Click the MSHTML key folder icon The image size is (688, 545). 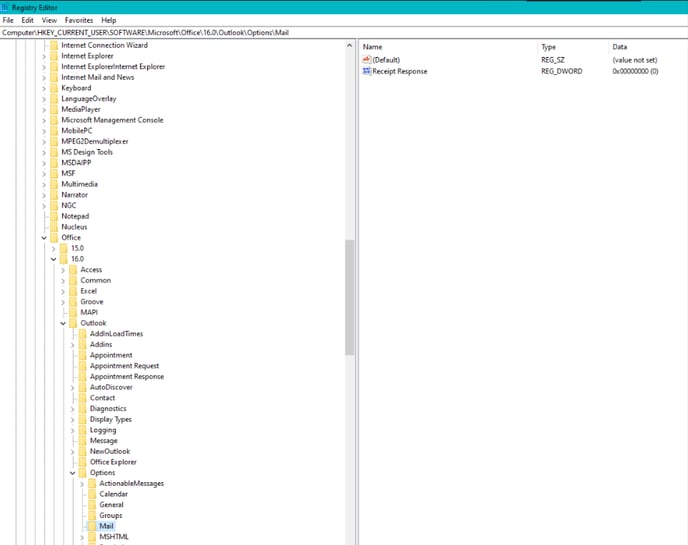pyautogui.click(x=92, y=537)
